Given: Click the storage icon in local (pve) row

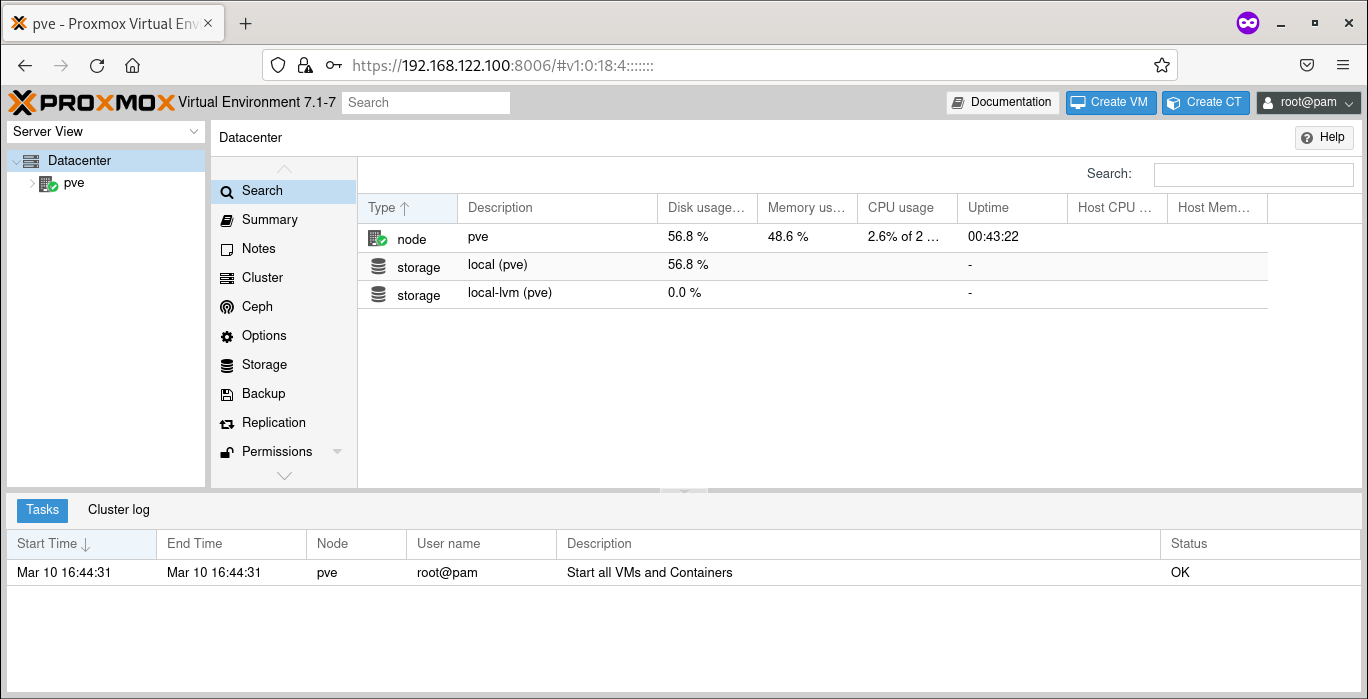Looking at the screenshot, I should coord(378,266).
